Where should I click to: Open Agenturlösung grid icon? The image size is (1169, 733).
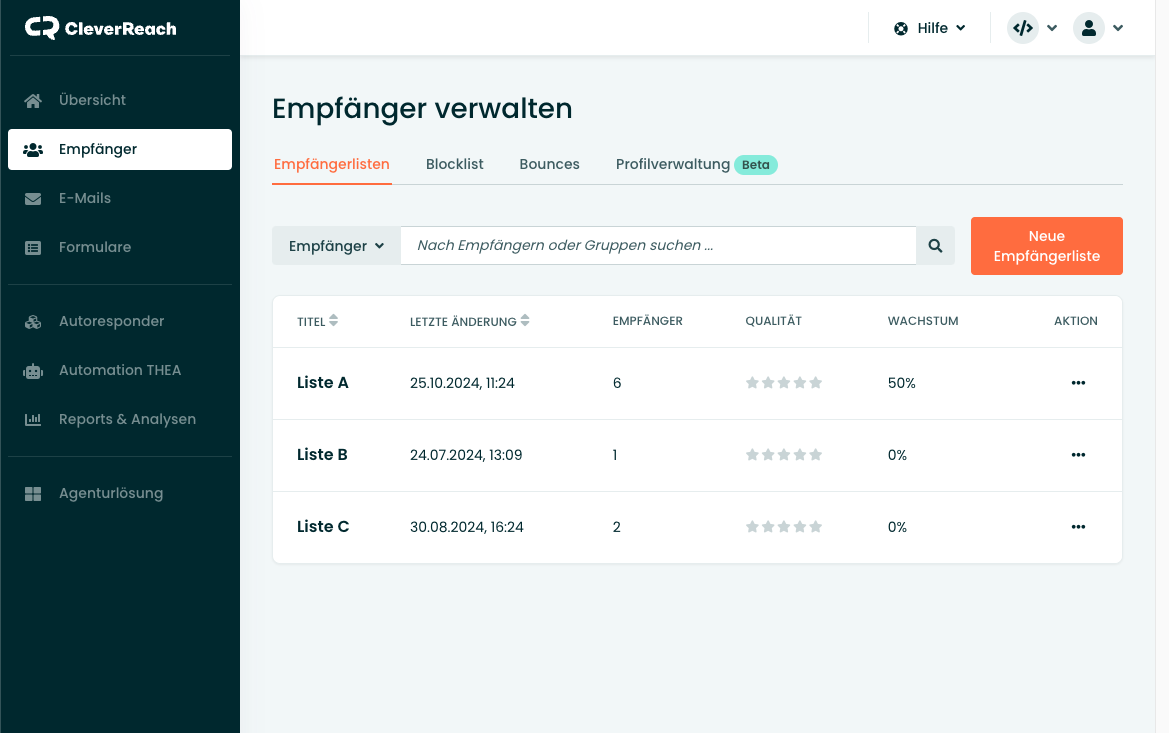click(33, 493)
